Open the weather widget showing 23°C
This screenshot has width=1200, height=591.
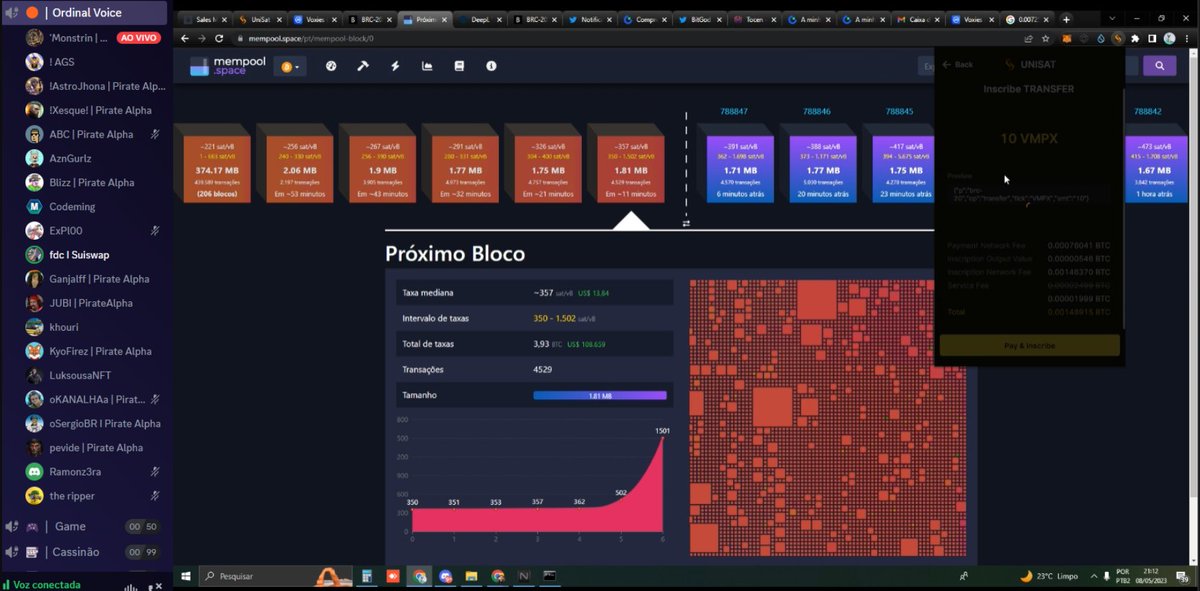(1049, 576)
